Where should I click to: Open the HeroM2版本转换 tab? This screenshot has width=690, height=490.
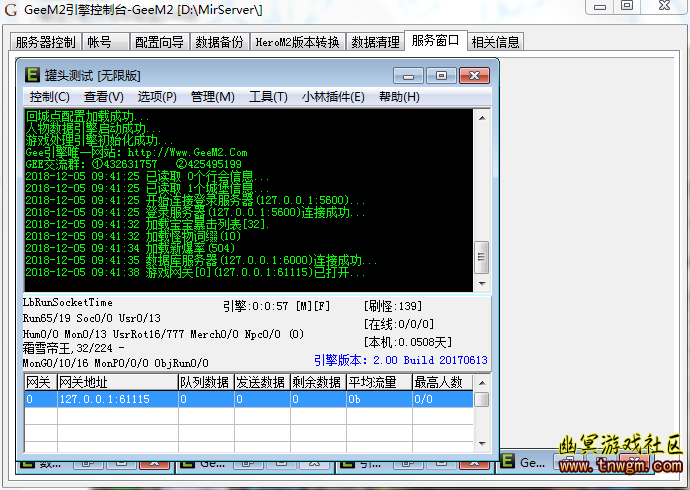[x=298, y=42]
